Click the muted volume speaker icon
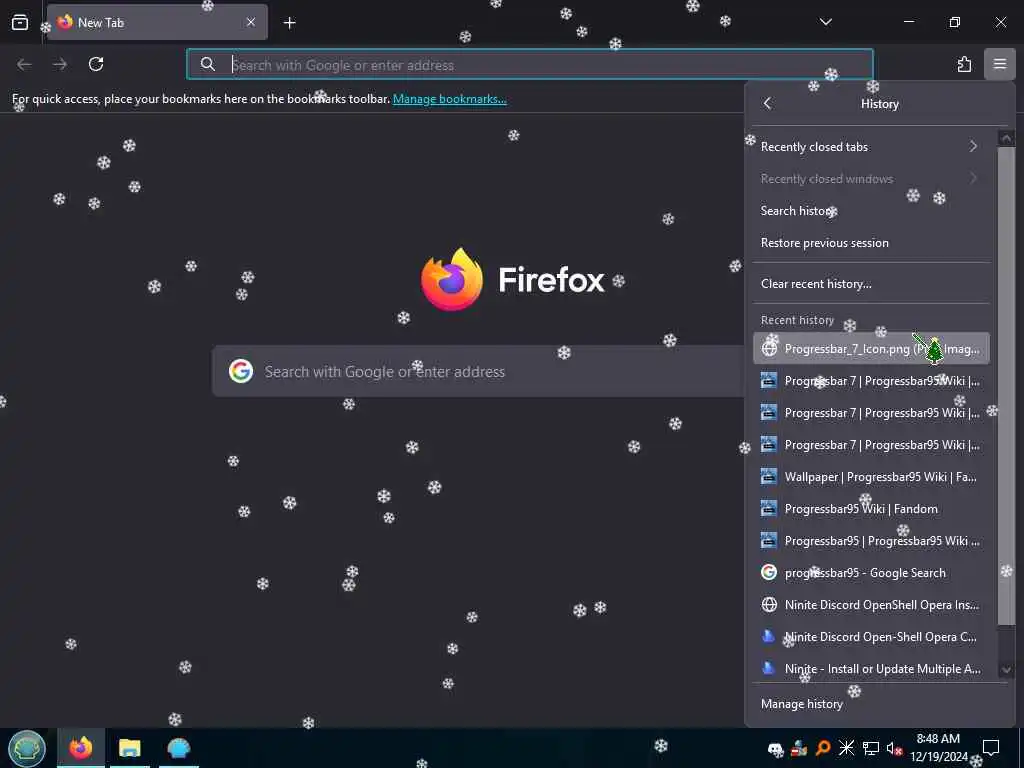The height and width of the screenshot is (768, 1024). [x=894, y=748]
